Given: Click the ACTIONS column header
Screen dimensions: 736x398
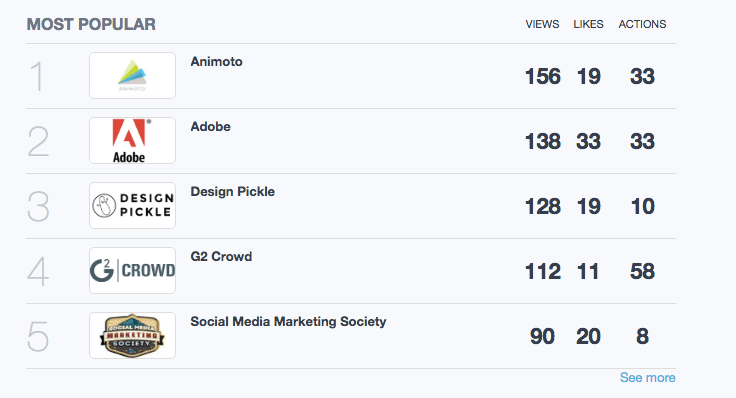Looking at the screenshot, I should pyautogui.click(x=642, y=24).
